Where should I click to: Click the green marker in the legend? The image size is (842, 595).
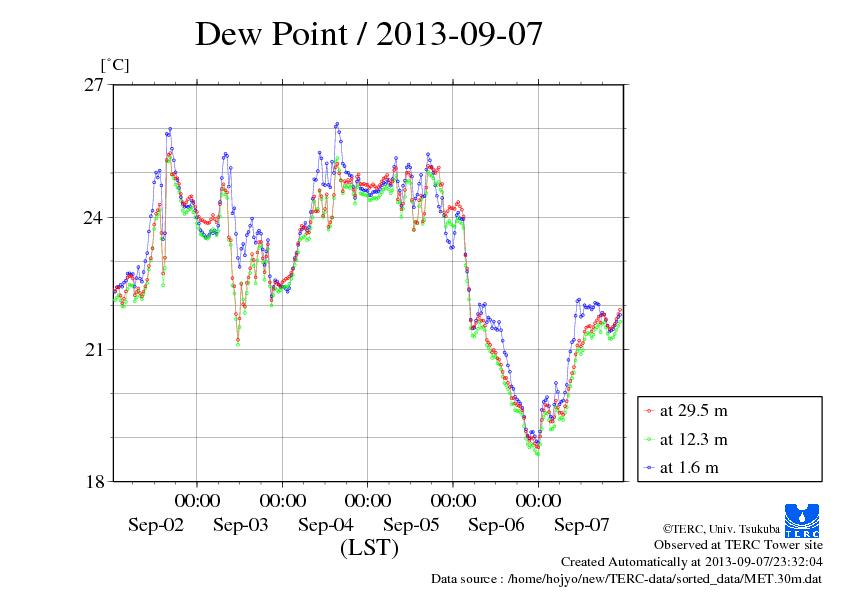click(650, 439)
